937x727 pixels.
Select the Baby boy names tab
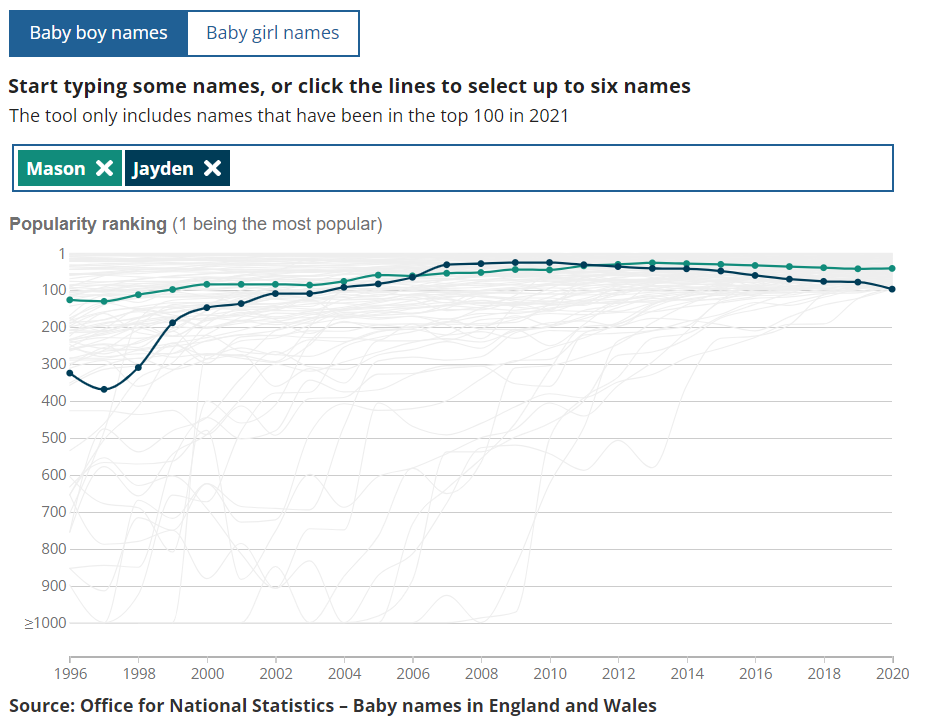[98, 33]
